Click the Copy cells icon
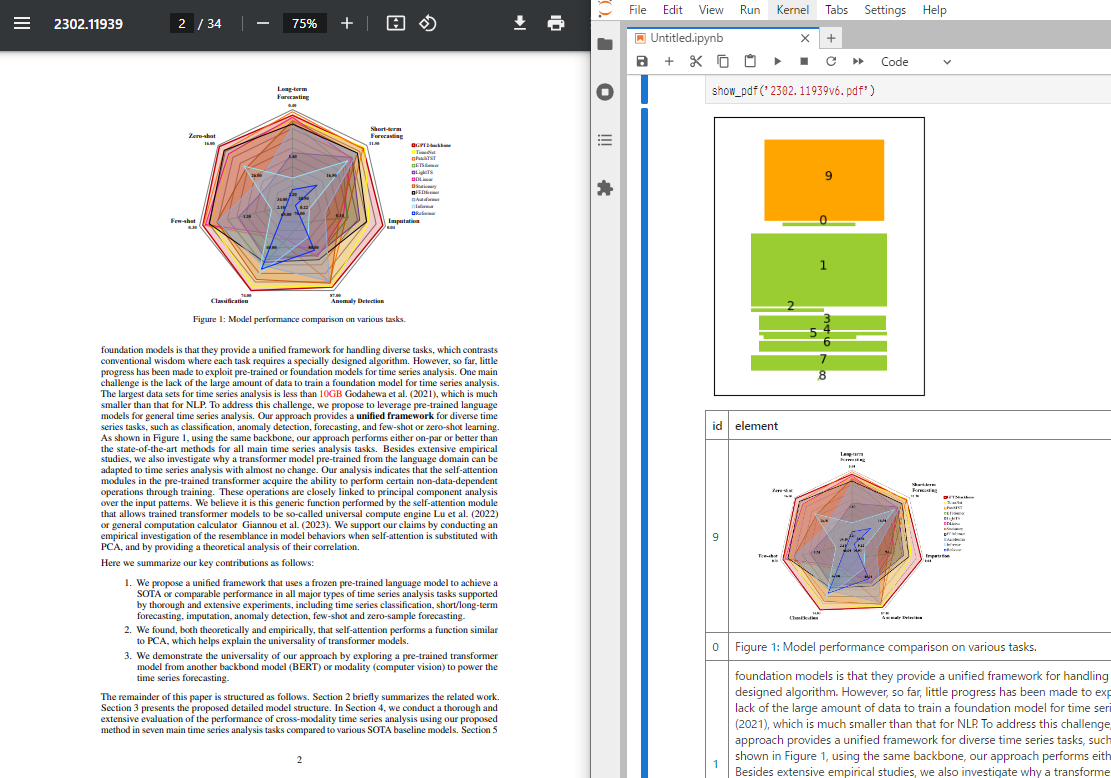This screenshot has width=1111, height=778. tap(722, 61)
